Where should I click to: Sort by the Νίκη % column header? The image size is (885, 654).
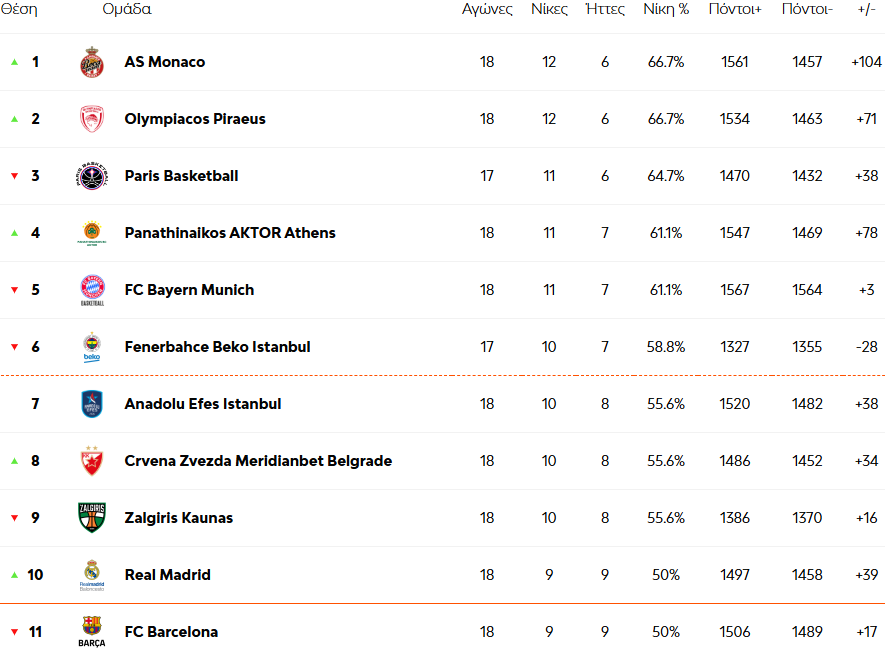(x=666, y=9)
